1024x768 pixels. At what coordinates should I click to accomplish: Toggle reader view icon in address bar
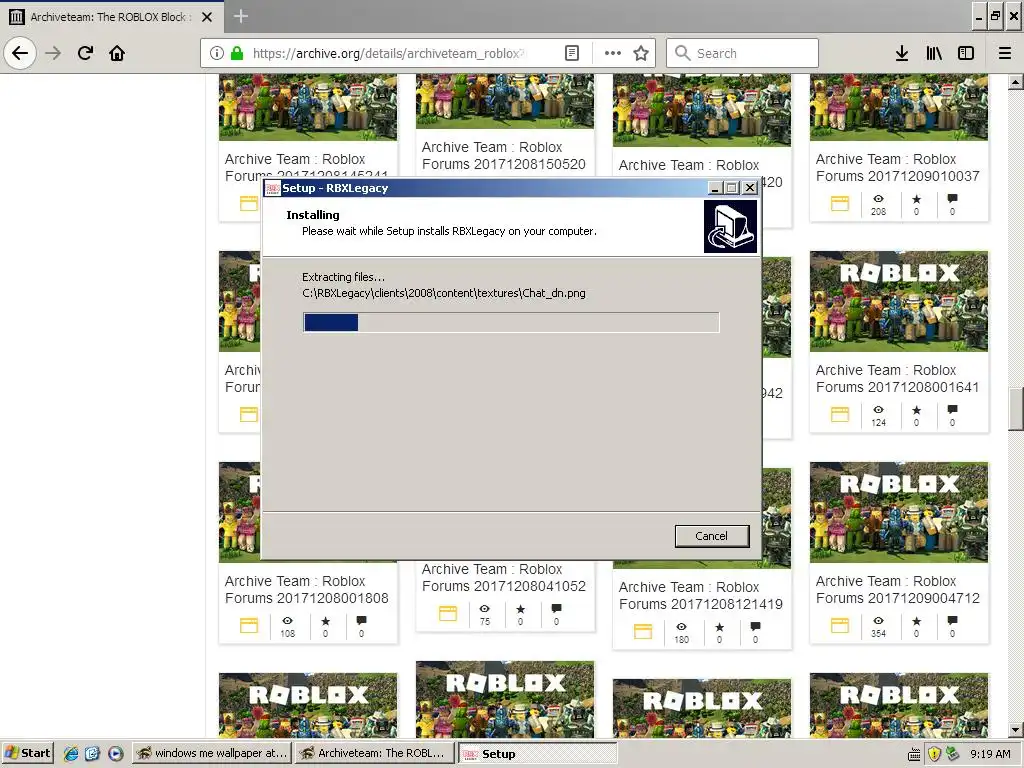pyautogui.click(x=571, y=53)
